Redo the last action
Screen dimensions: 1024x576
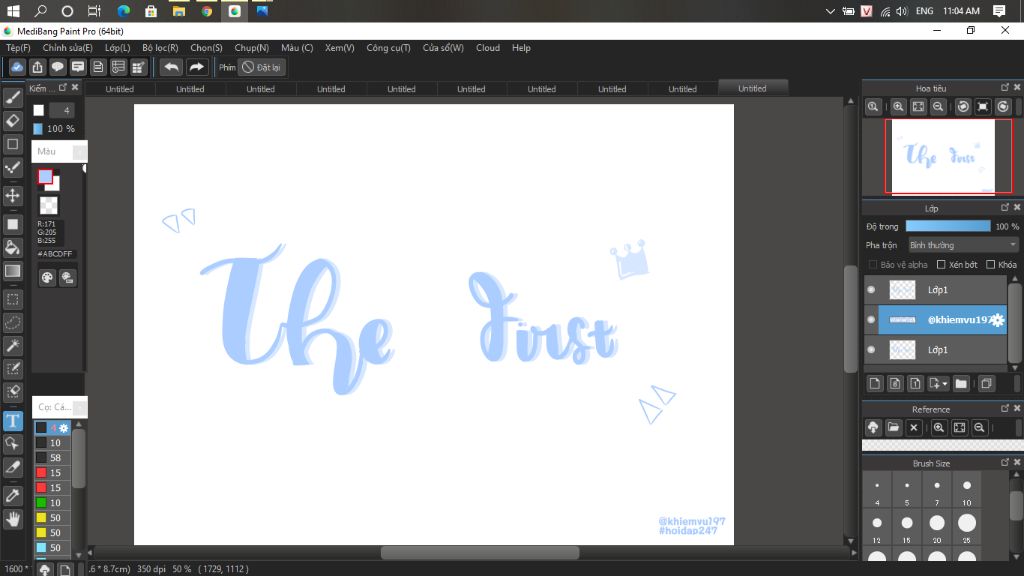[x=196, y=67]
